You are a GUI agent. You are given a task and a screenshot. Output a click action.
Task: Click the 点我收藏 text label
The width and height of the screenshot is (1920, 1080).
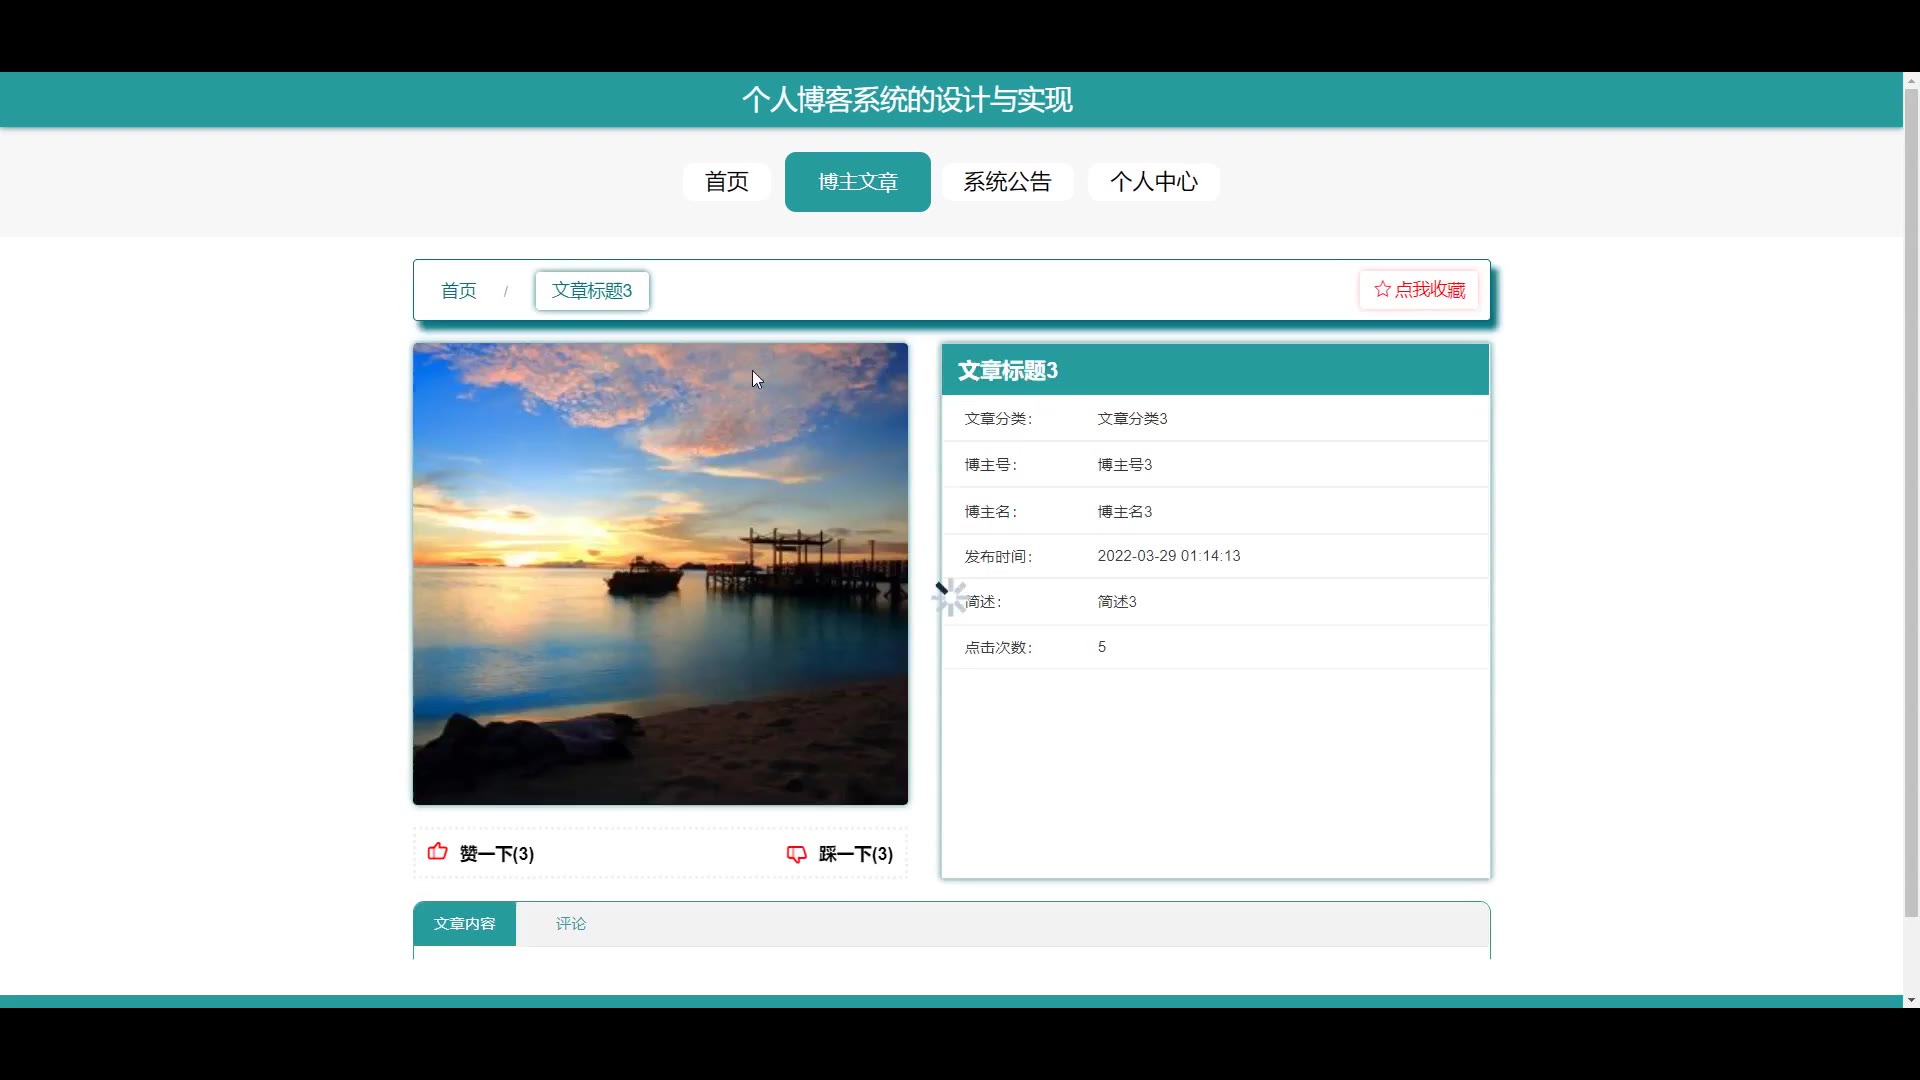tap(1430, 289)
